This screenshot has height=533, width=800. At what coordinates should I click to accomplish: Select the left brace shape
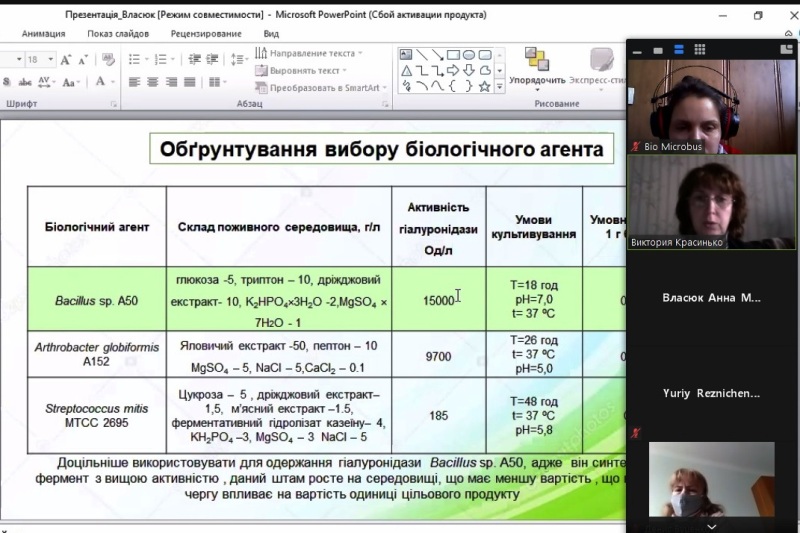[453, 86]
